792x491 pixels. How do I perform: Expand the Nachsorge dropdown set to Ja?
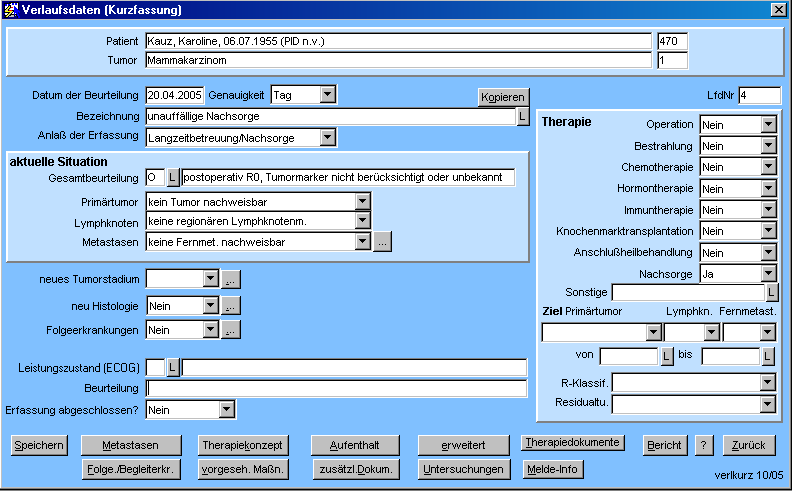768,273
